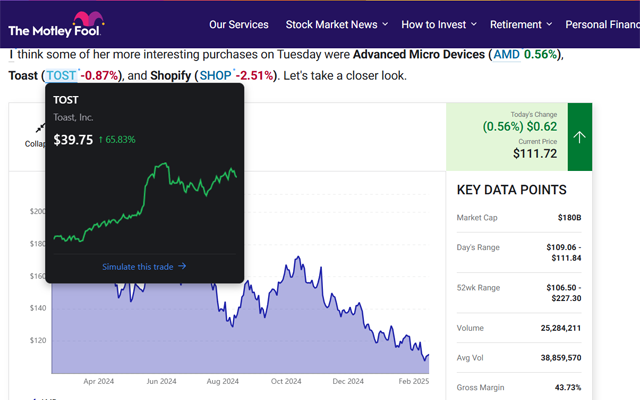Click the 52wk Range value
This screenshot has width=640, height=400.
(x=564, y=293)
